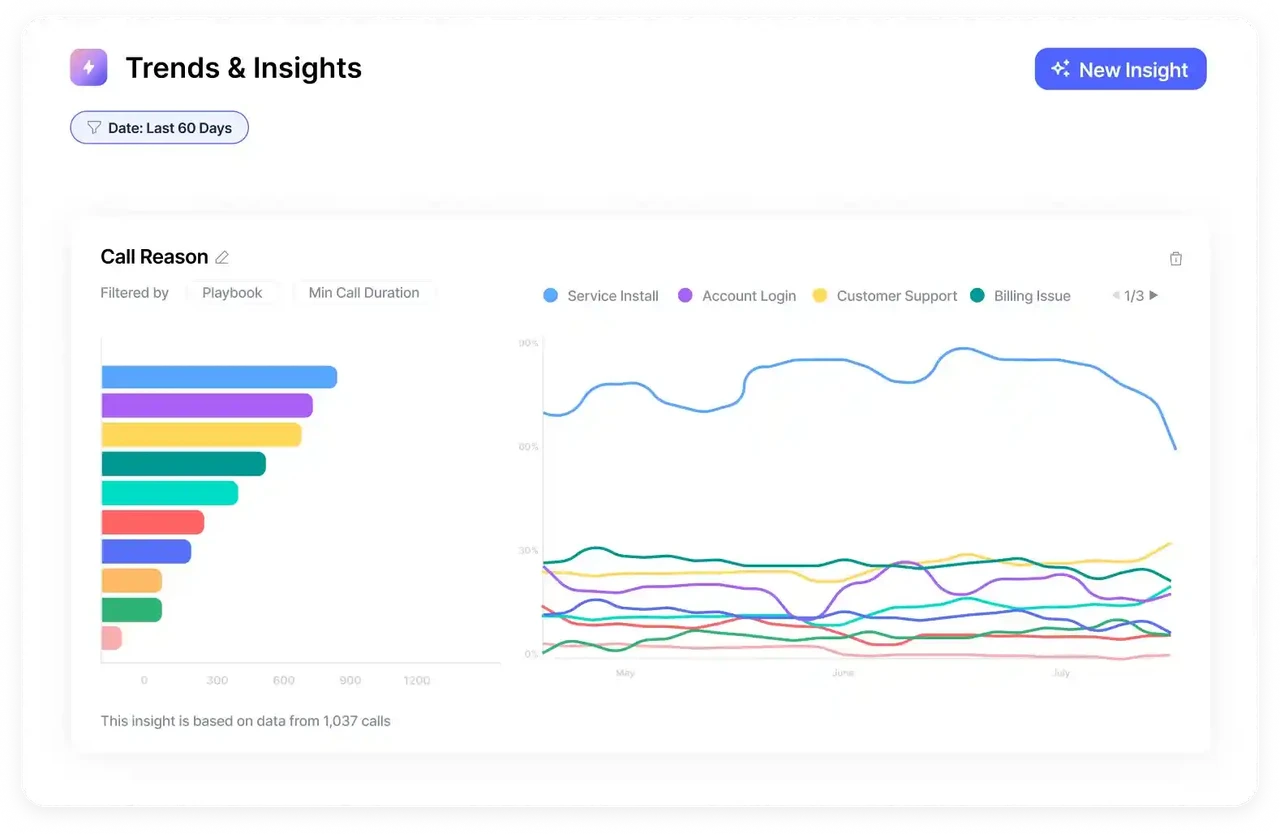
Task: Click the New Insight button
Action: click(x=1120, y=69)
